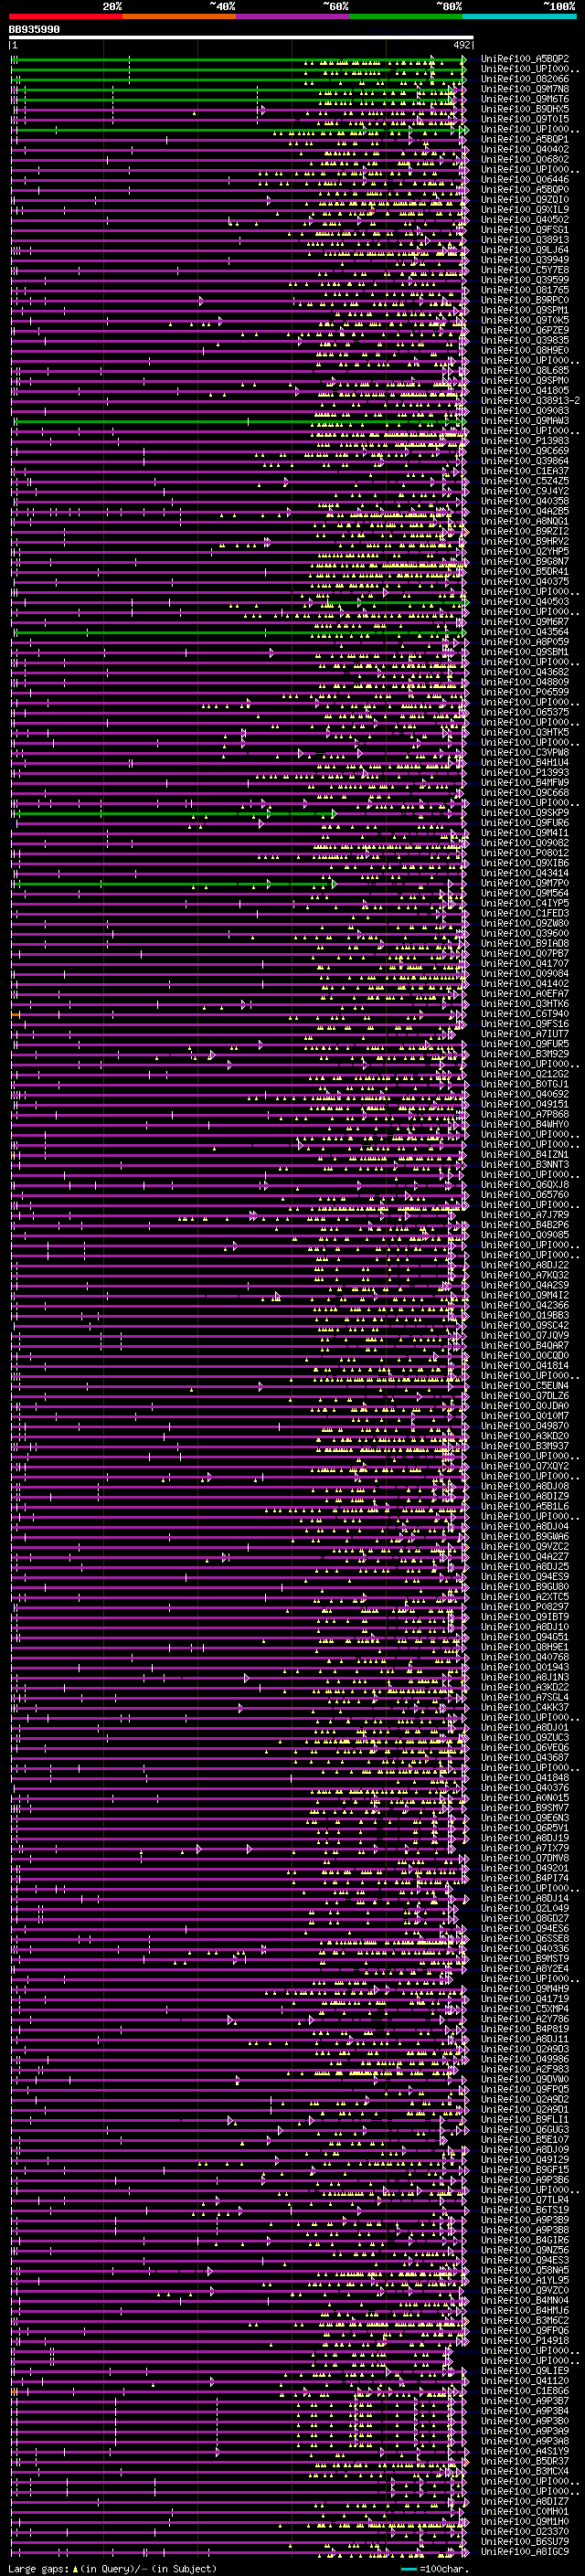This screenshot has width=585, height=2576.
Task: Open hit UniRef100_Q9M7N8
Action: click(x=525, y=89)
